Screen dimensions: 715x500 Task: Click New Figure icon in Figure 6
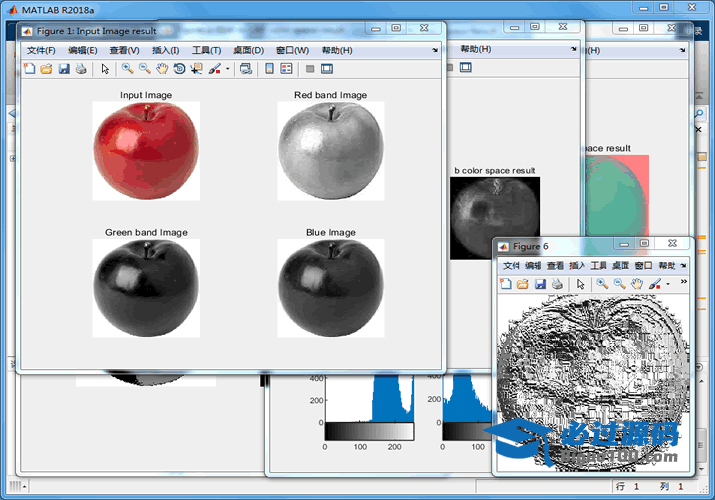click(x=505, y=284)
